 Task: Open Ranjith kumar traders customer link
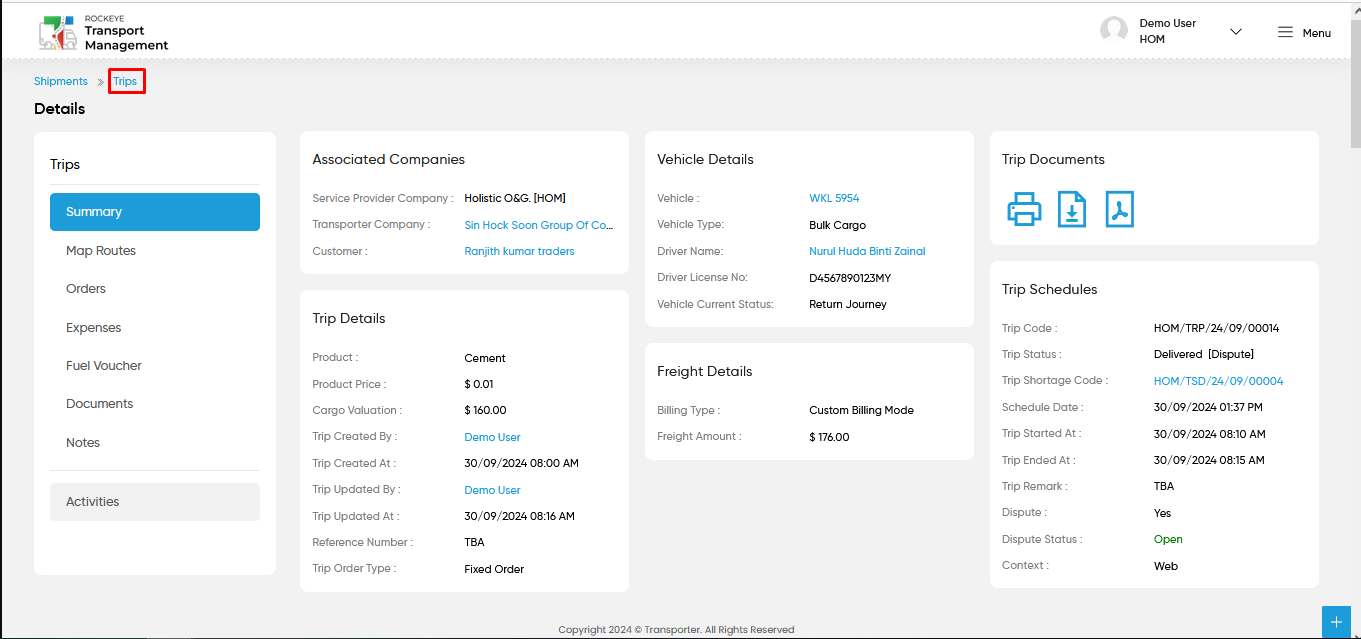(x=519, y=251)
